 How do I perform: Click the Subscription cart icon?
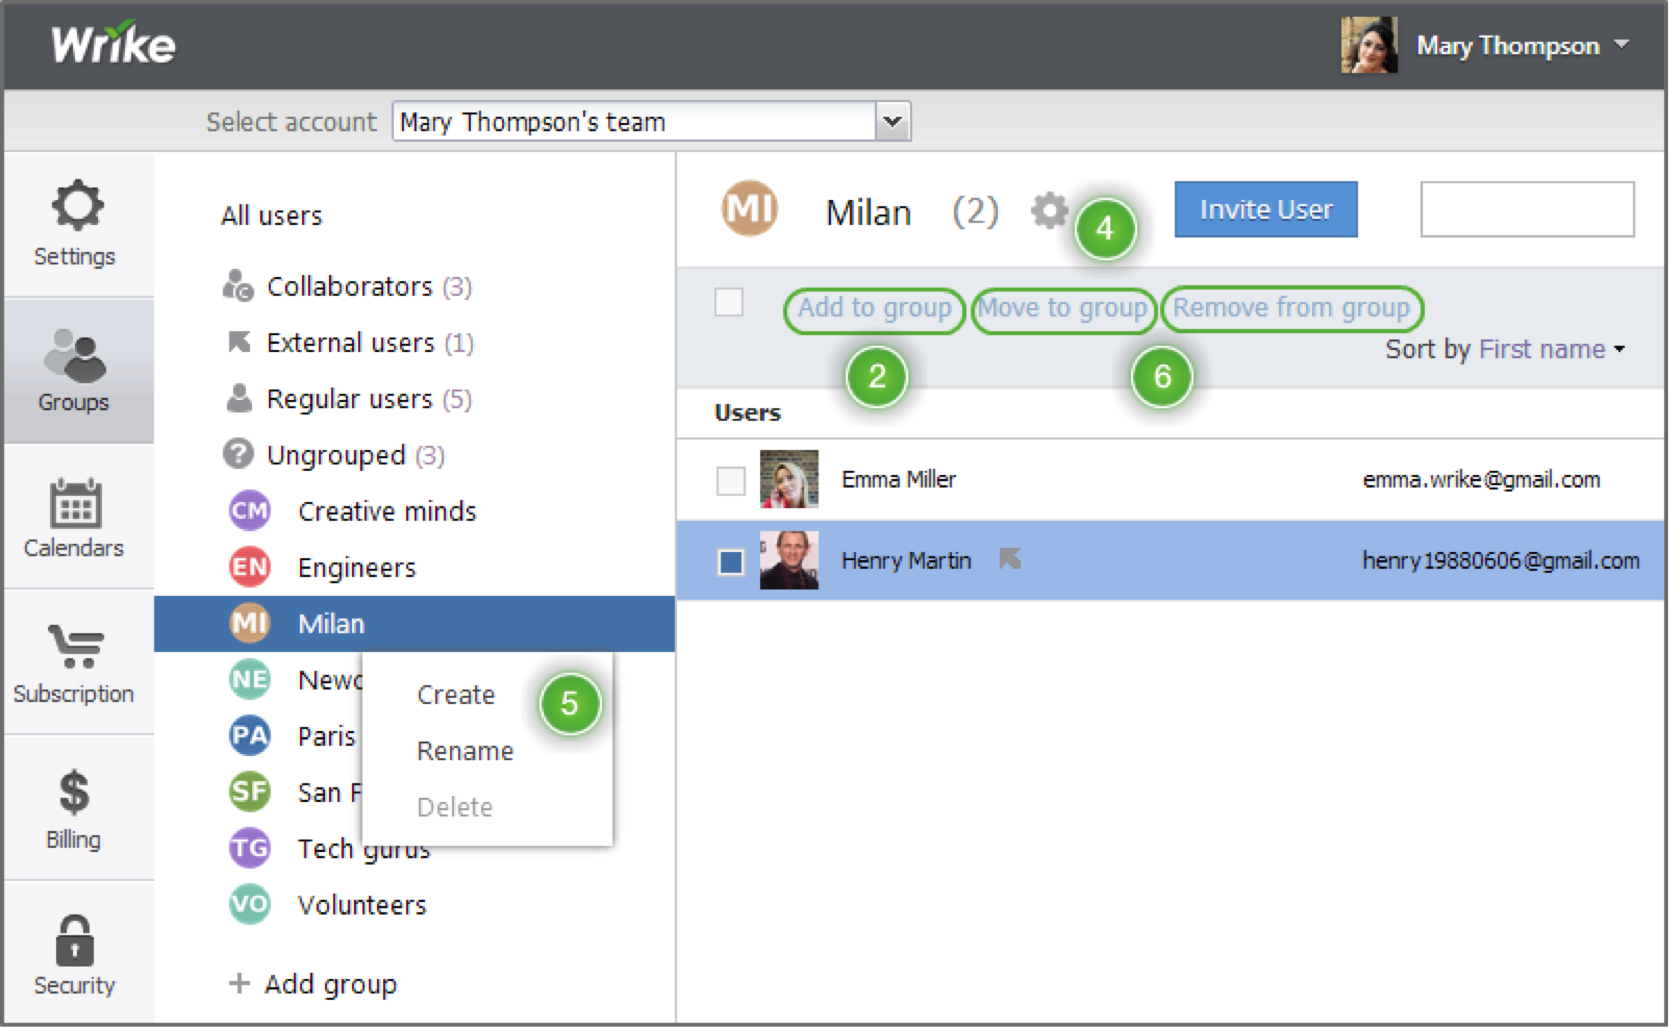[74, 660]
